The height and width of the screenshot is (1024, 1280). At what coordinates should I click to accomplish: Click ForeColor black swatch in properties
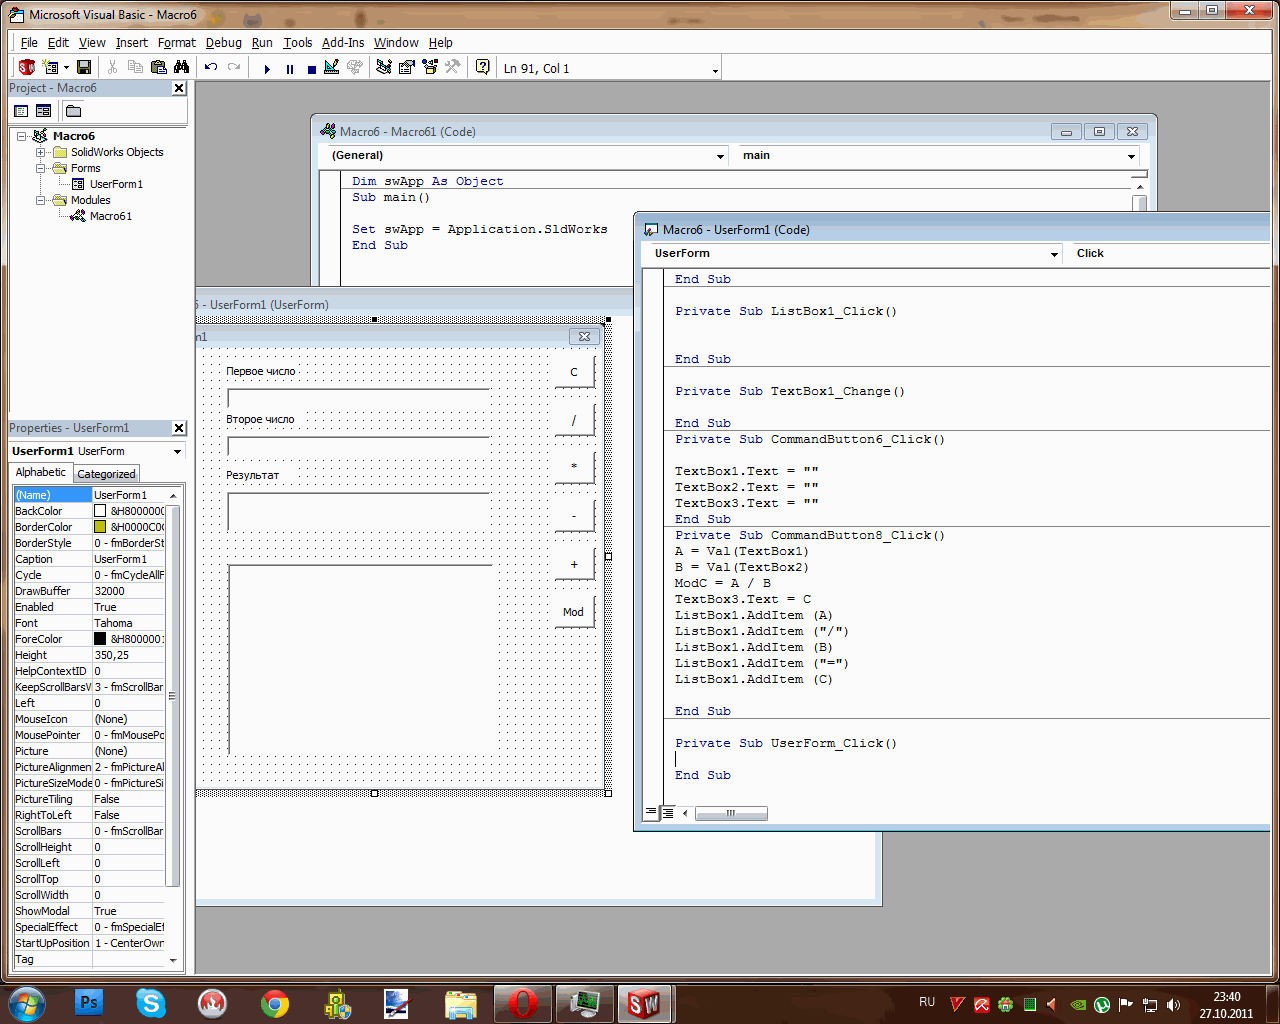[x=100, y=639]
